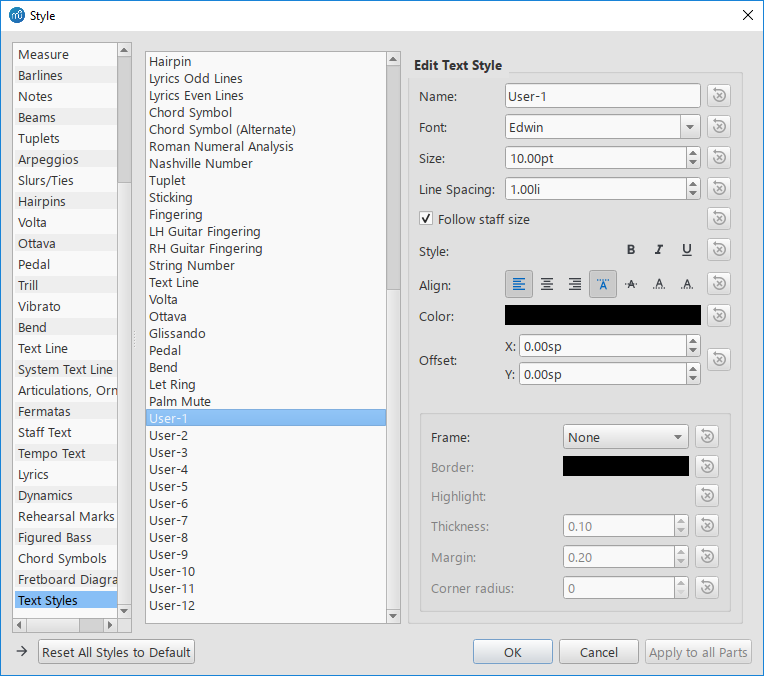
Task: Select User-12 text style
Action: (266, 605)
